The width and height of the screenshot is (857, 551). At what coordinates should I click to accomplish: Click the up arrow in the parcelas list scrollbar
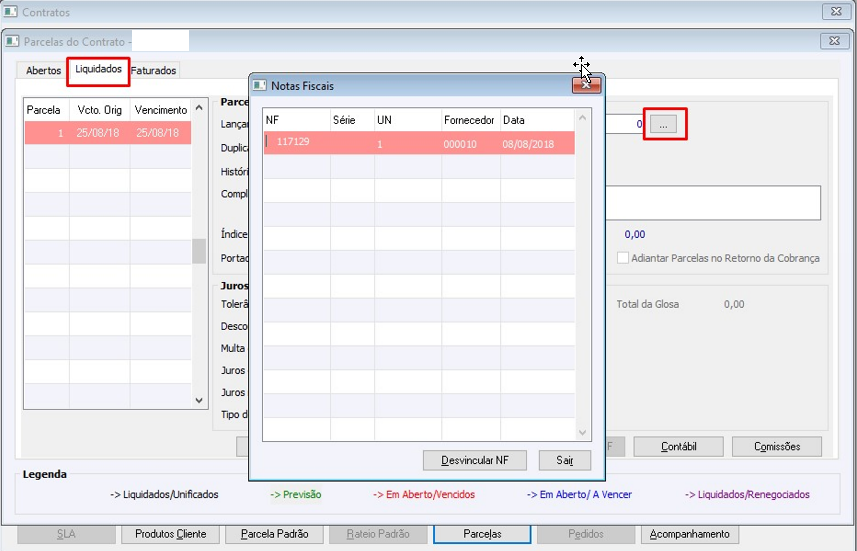(x=199, y=107)
